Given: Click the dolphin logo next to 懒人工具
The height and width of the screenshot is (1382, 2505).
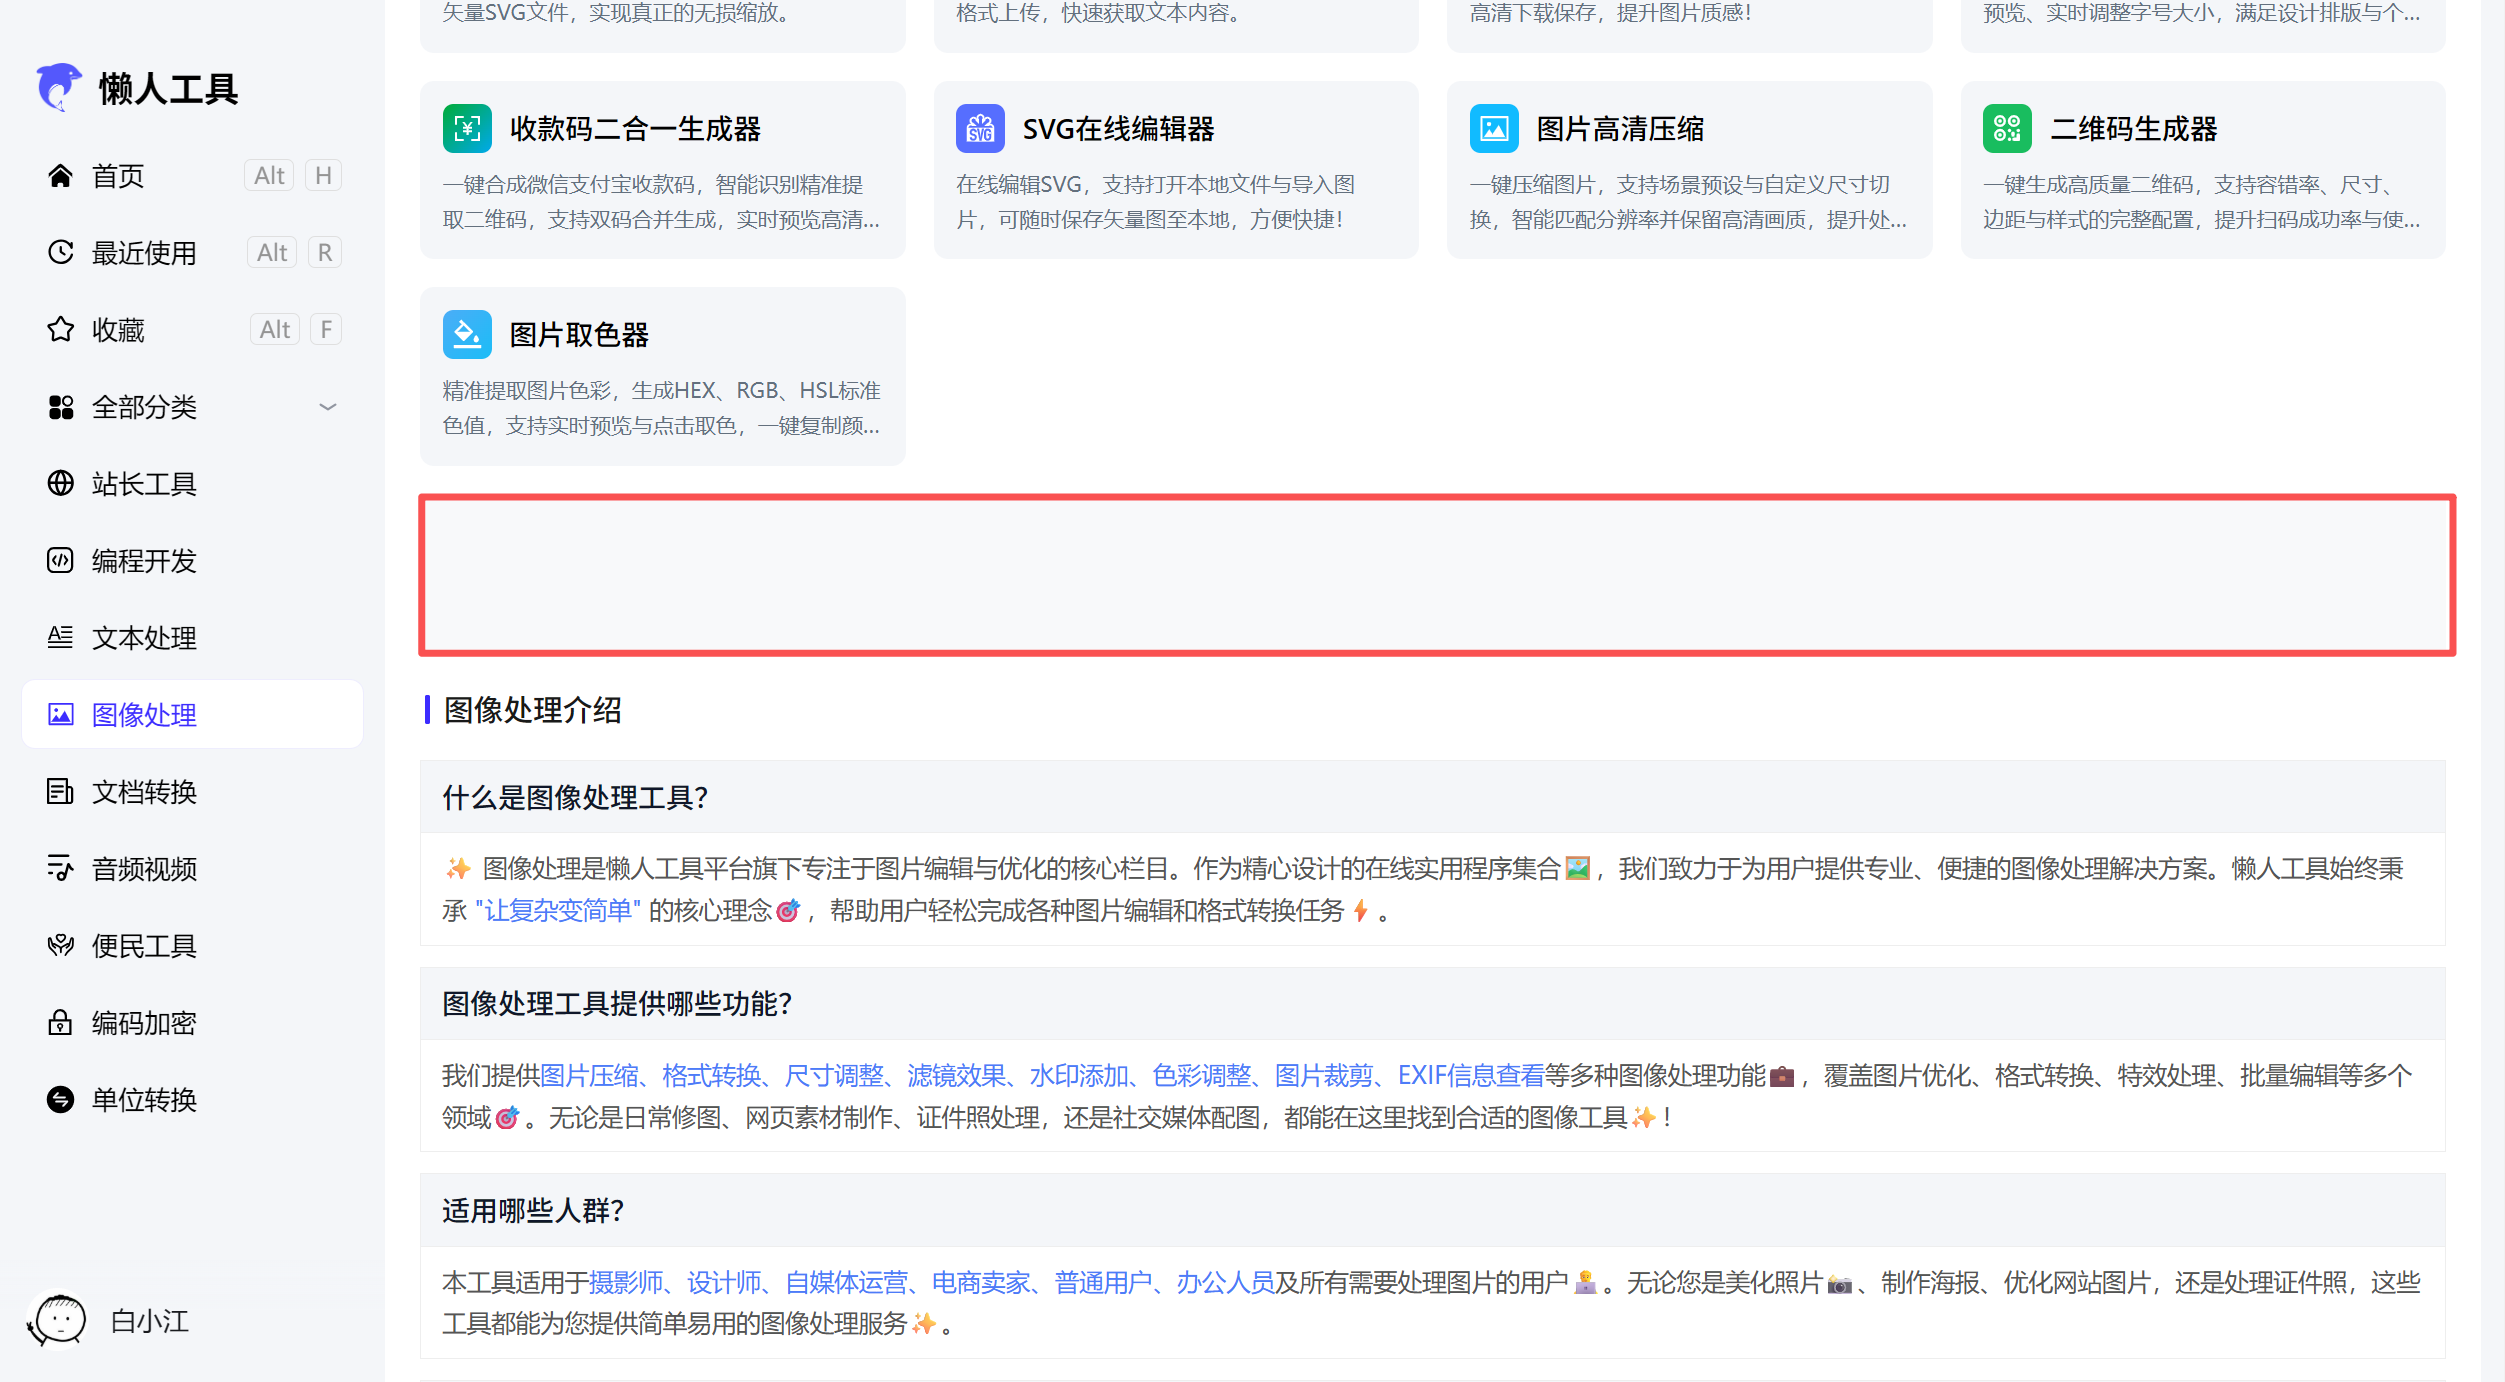Looking at the screenshot, I should tap(58, 88).
